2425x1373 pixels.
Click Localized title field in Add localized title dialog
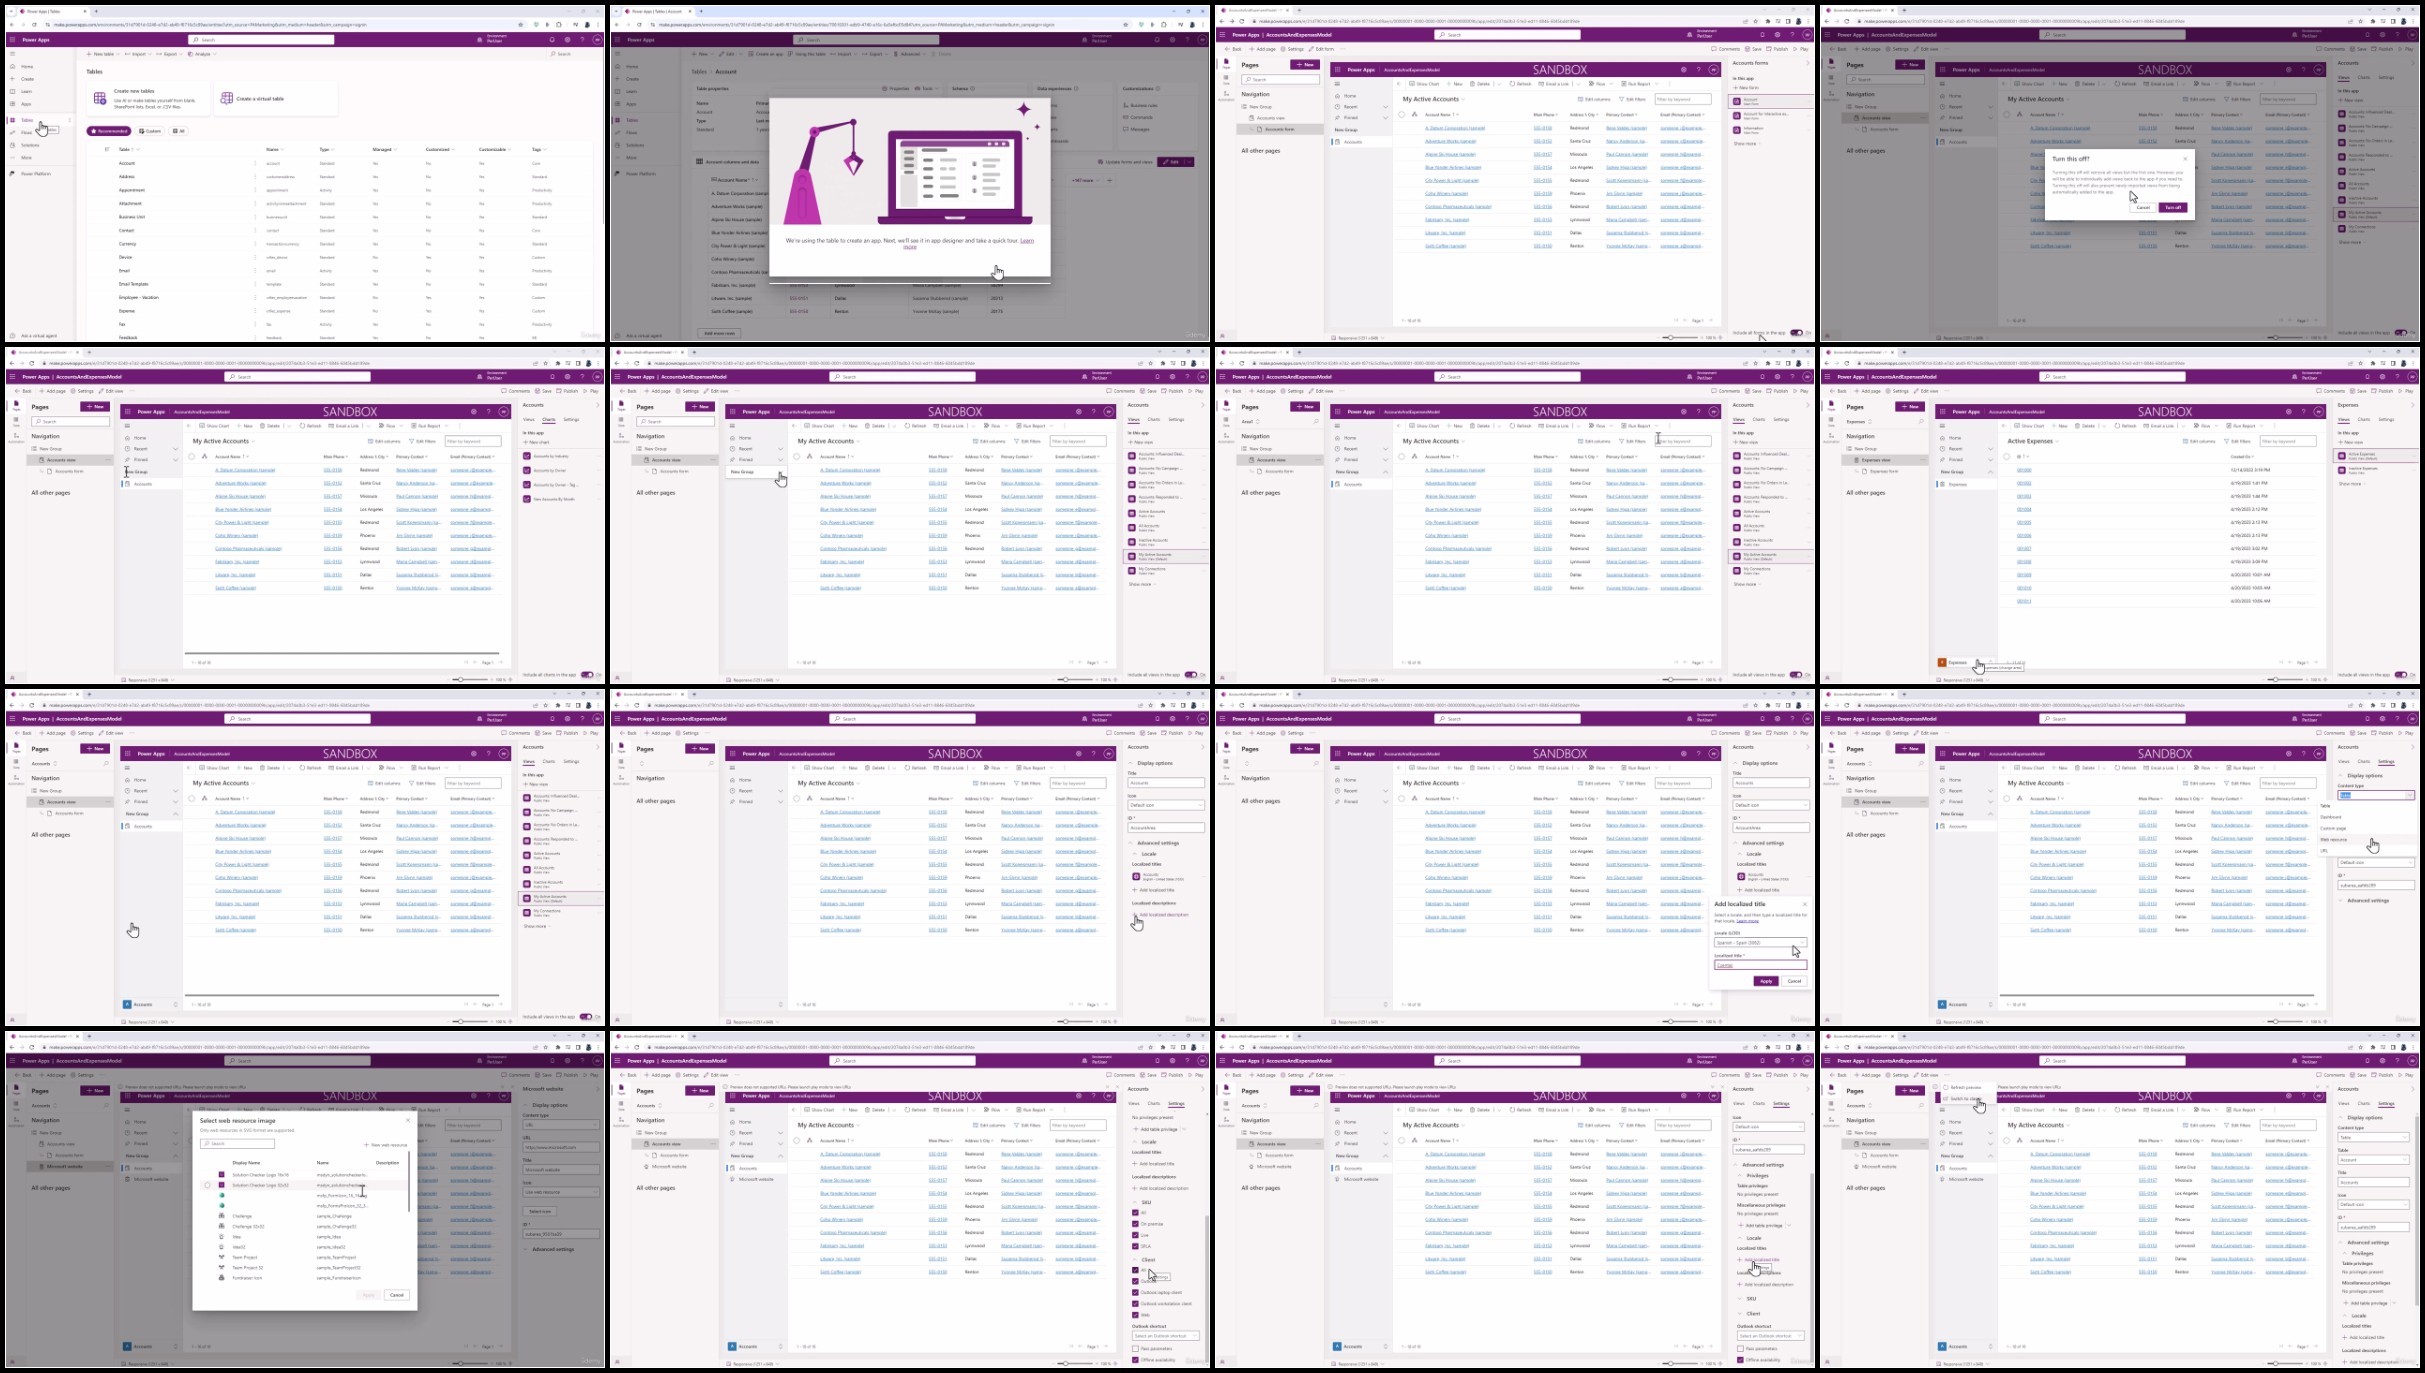click(1760, 965)
